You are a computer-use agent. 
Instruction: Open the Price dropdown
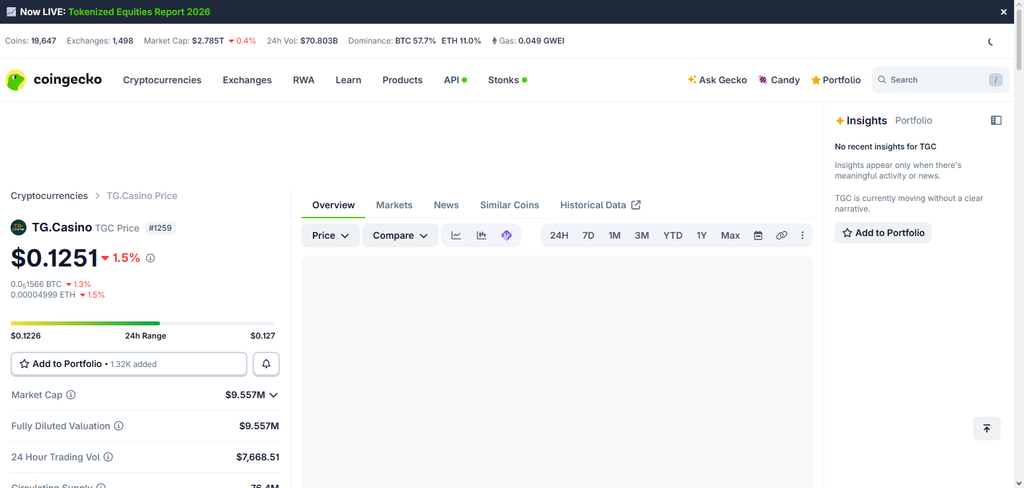click(330, 235)
